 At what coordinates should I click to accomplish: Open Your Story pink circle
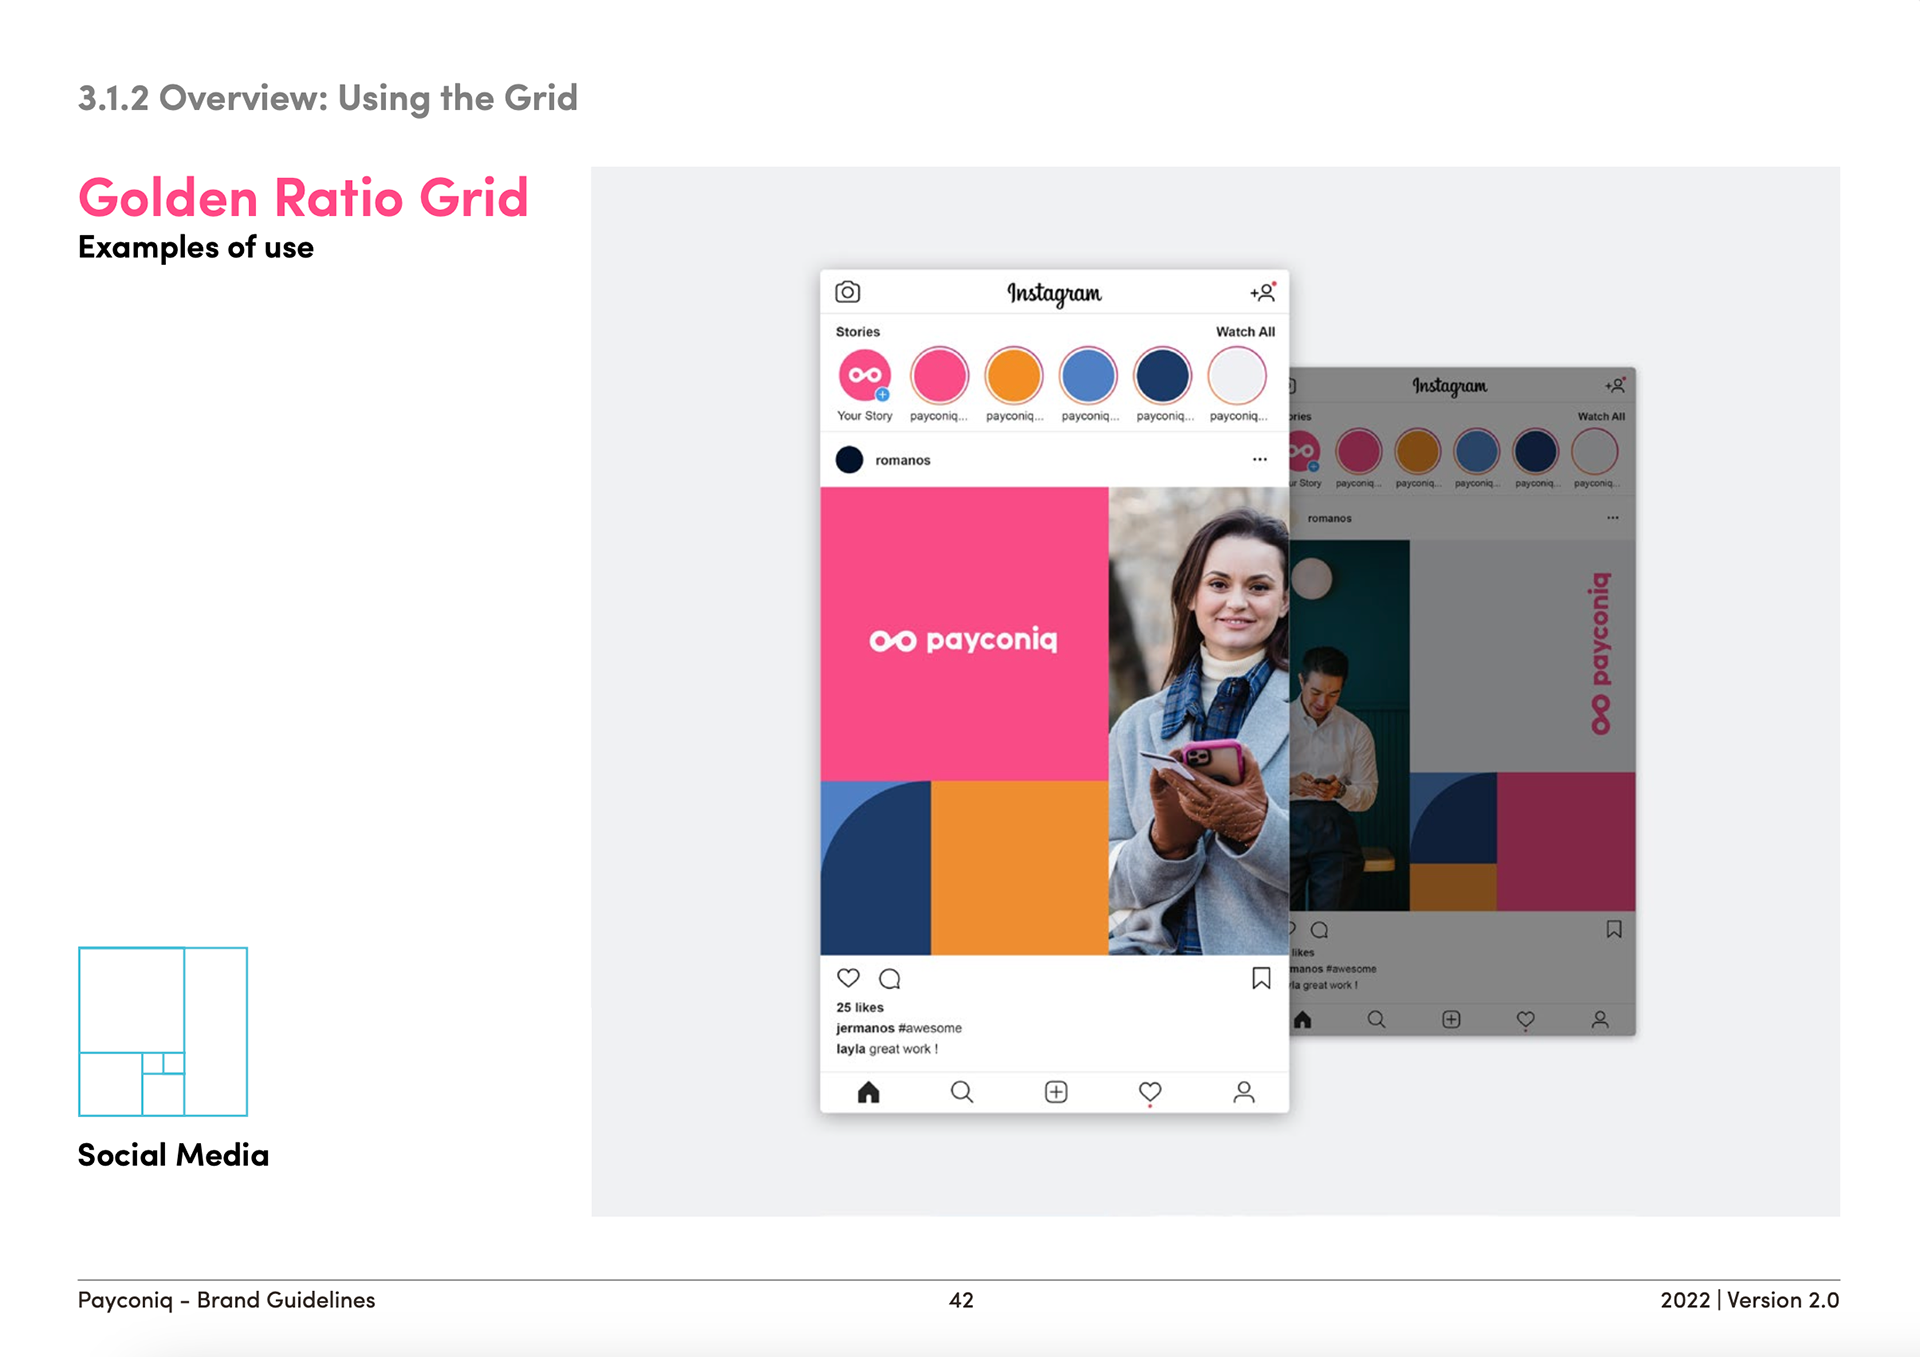tap(864, 376)
